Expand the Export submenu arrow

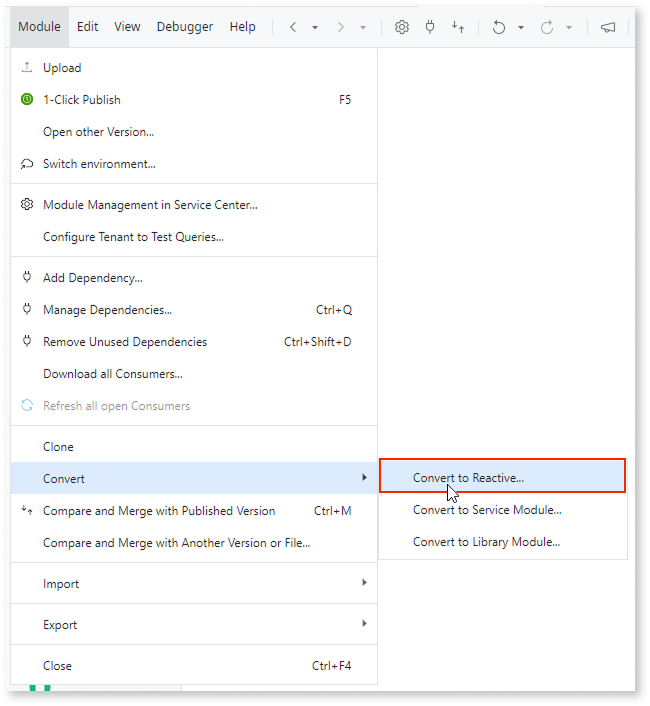click(364, 623)
